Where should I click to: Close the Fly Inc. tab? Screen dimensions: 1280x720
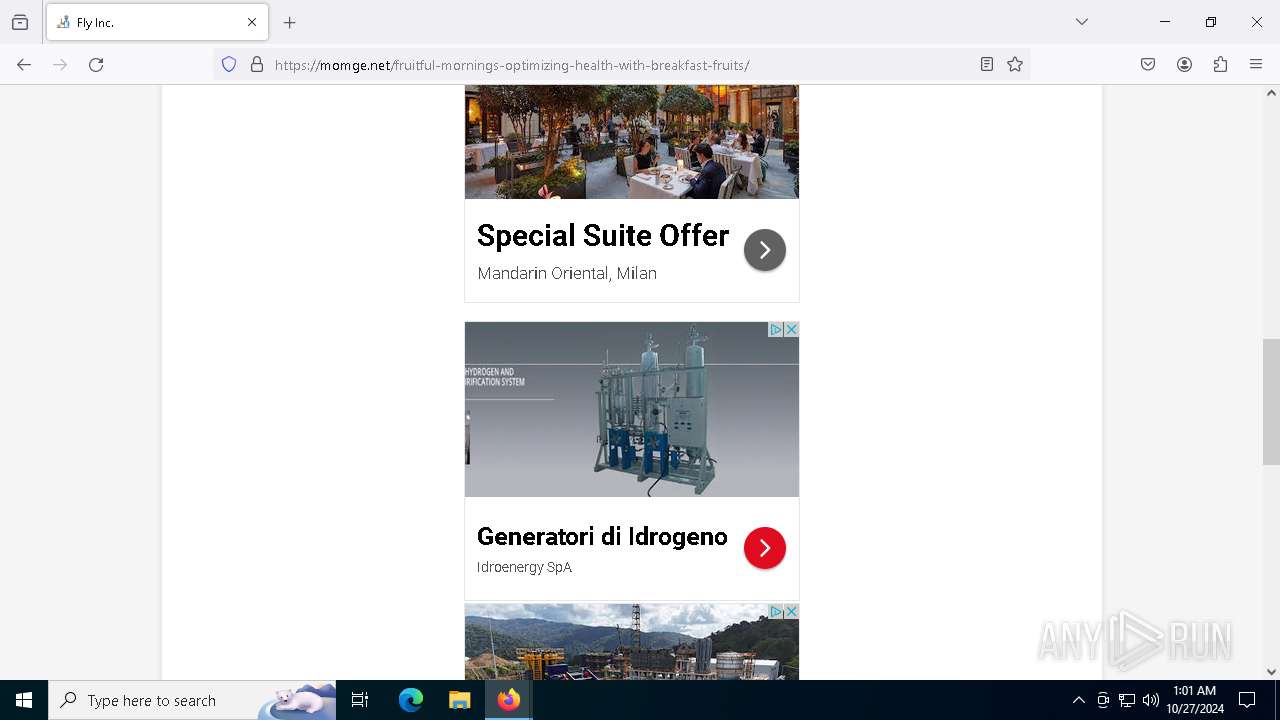tap(252, 22)
